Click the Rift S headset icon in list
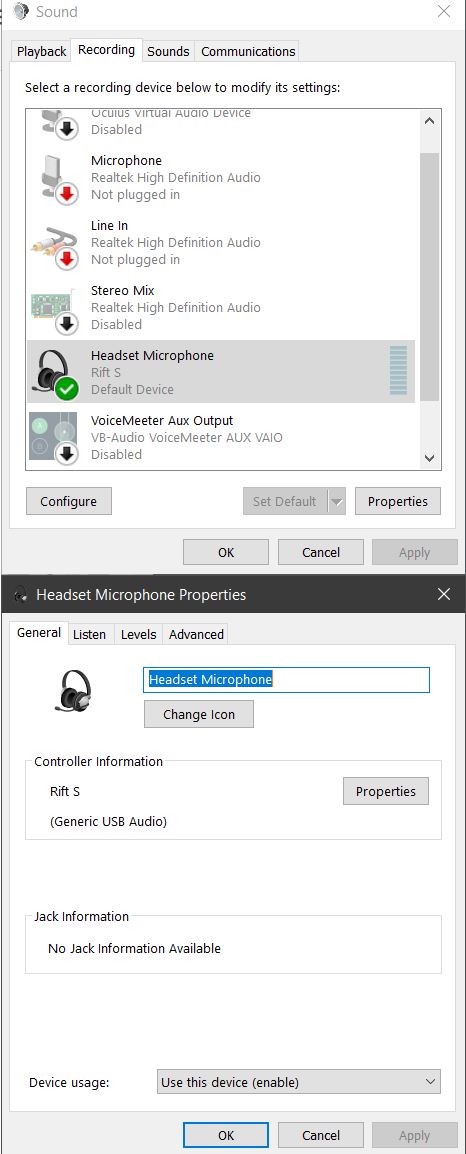This screenshot has width=466, height=1154. coord(55,373)
